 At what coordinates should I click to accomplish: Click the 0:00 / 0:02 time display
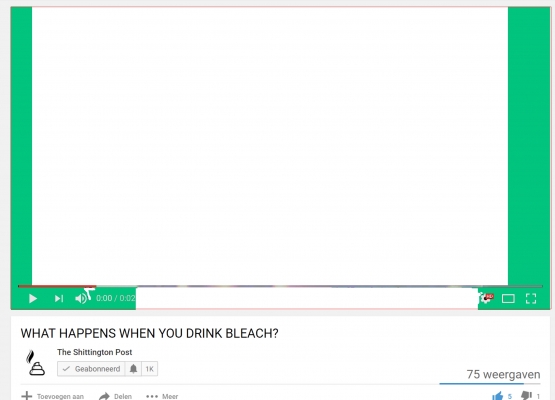pyautogui.click(x=115, y=298)
